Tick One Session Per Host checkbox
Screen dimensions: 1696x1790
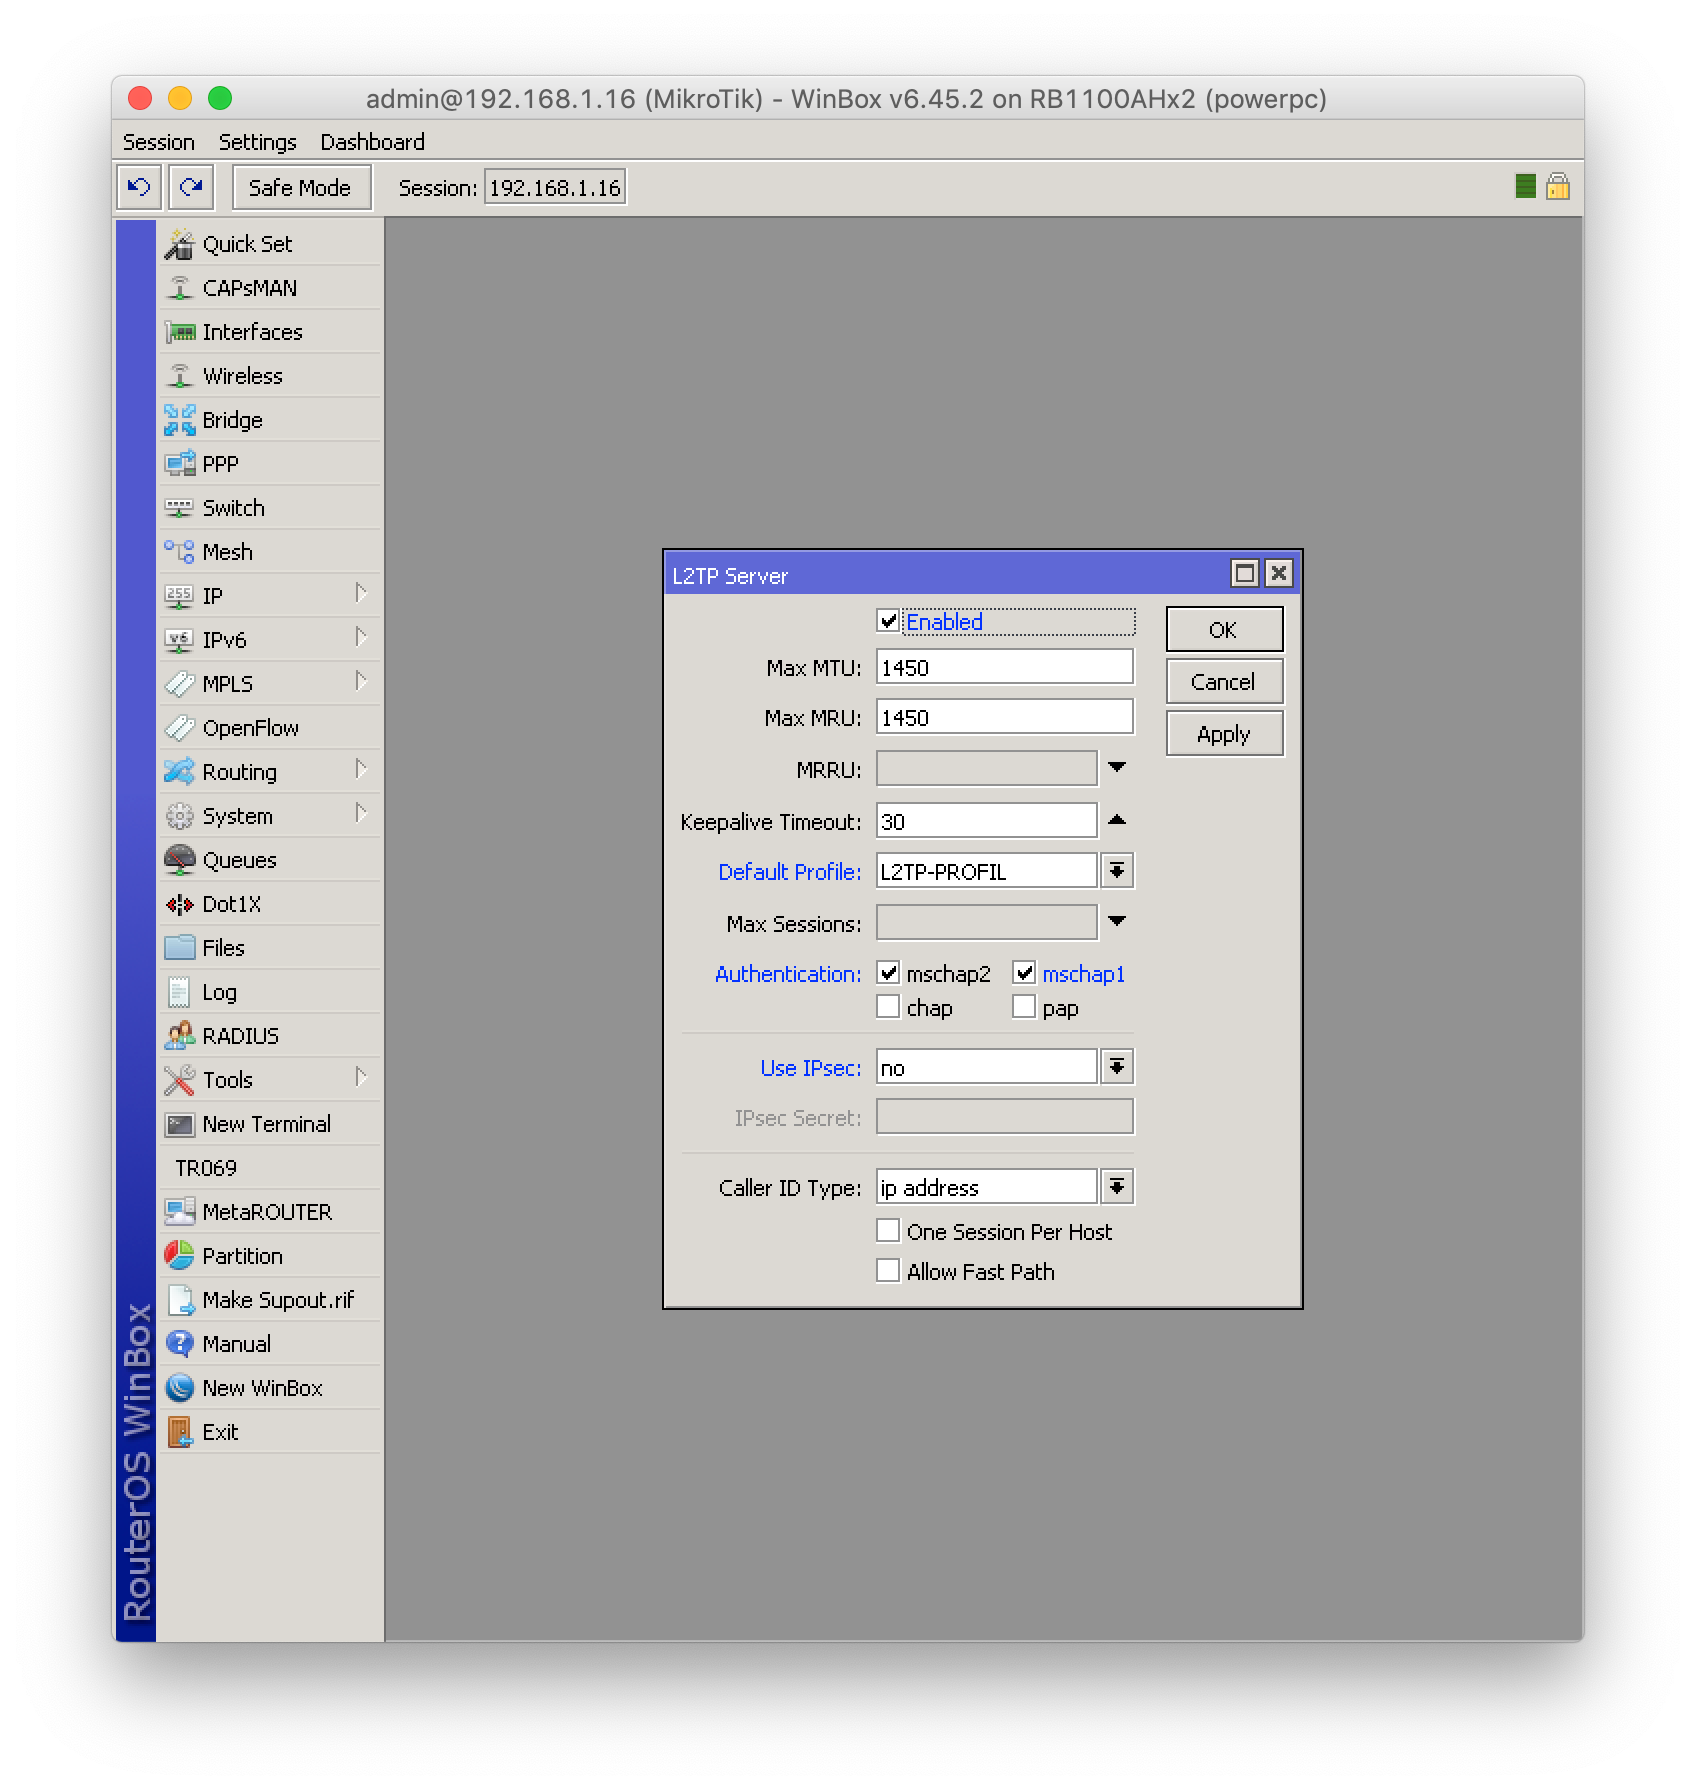(888, 1231)
